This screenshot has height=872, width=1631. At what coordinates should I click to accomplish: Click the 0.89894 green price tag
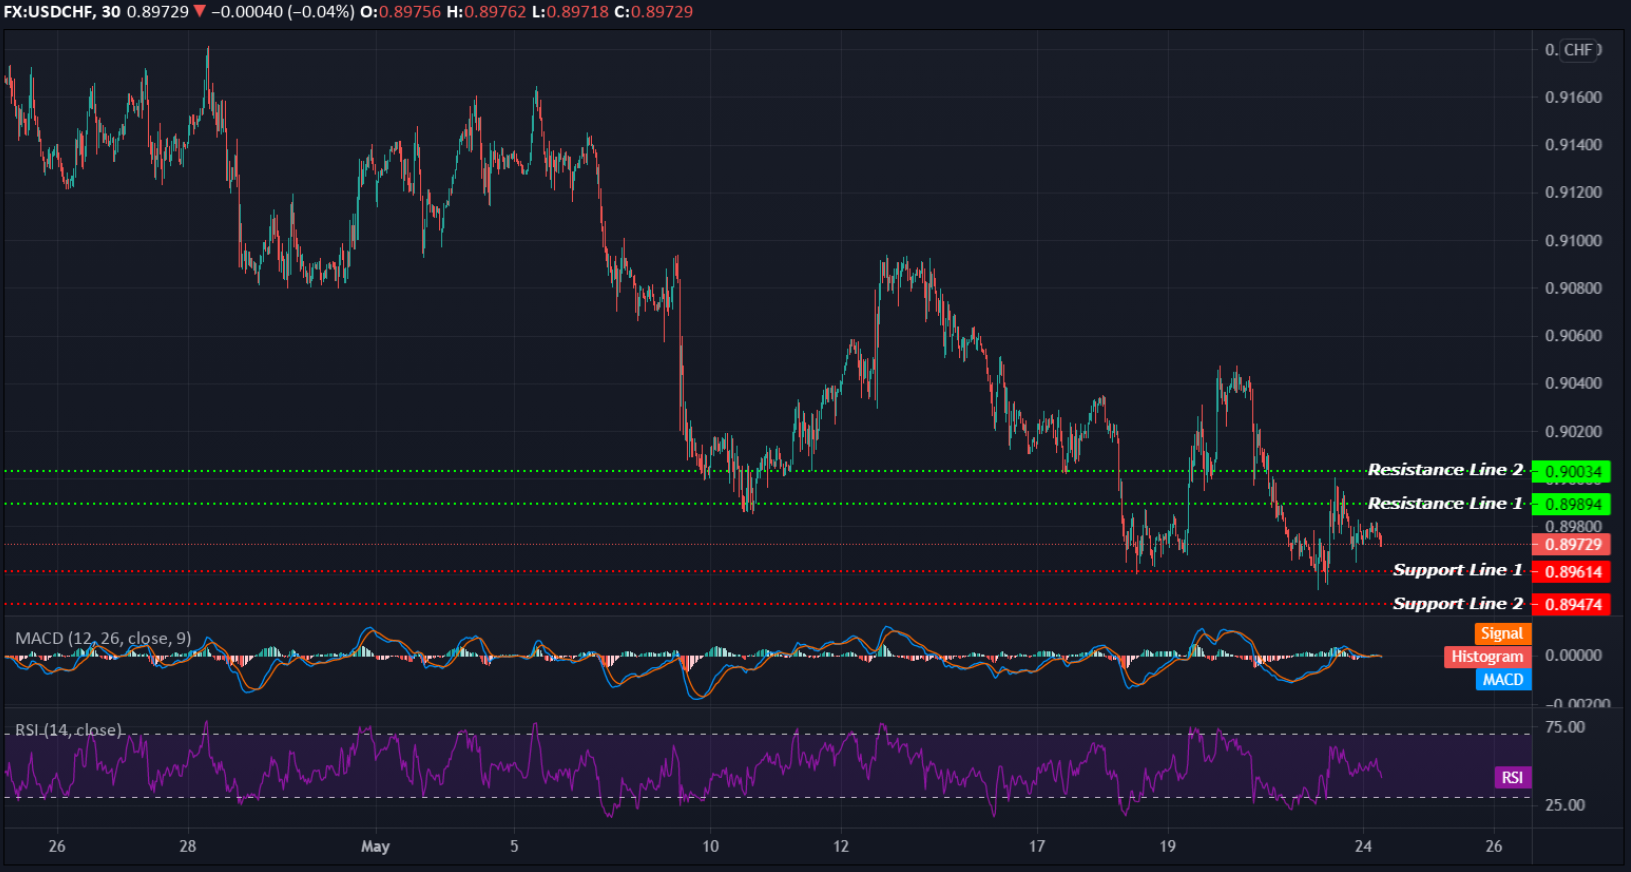click(x=1571, y=504)
